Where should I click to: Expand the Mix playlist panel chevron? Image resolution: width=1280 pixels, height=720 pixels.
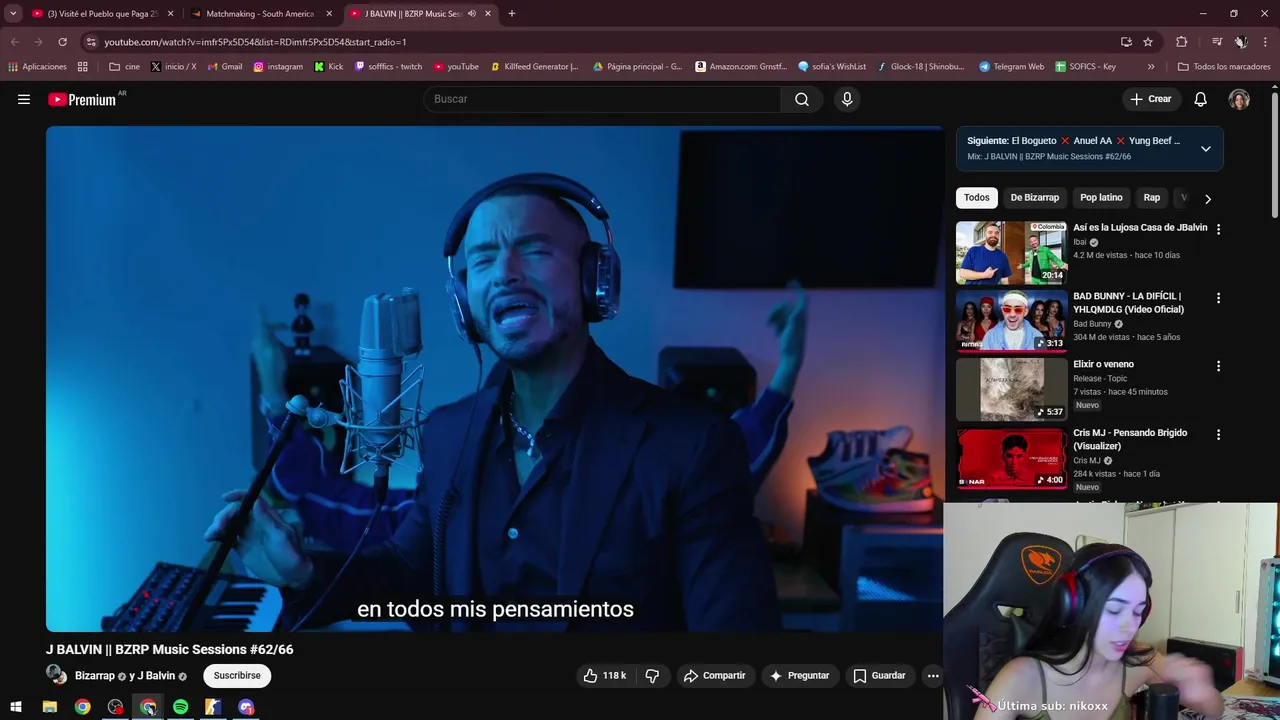[x=1205, y=148]
